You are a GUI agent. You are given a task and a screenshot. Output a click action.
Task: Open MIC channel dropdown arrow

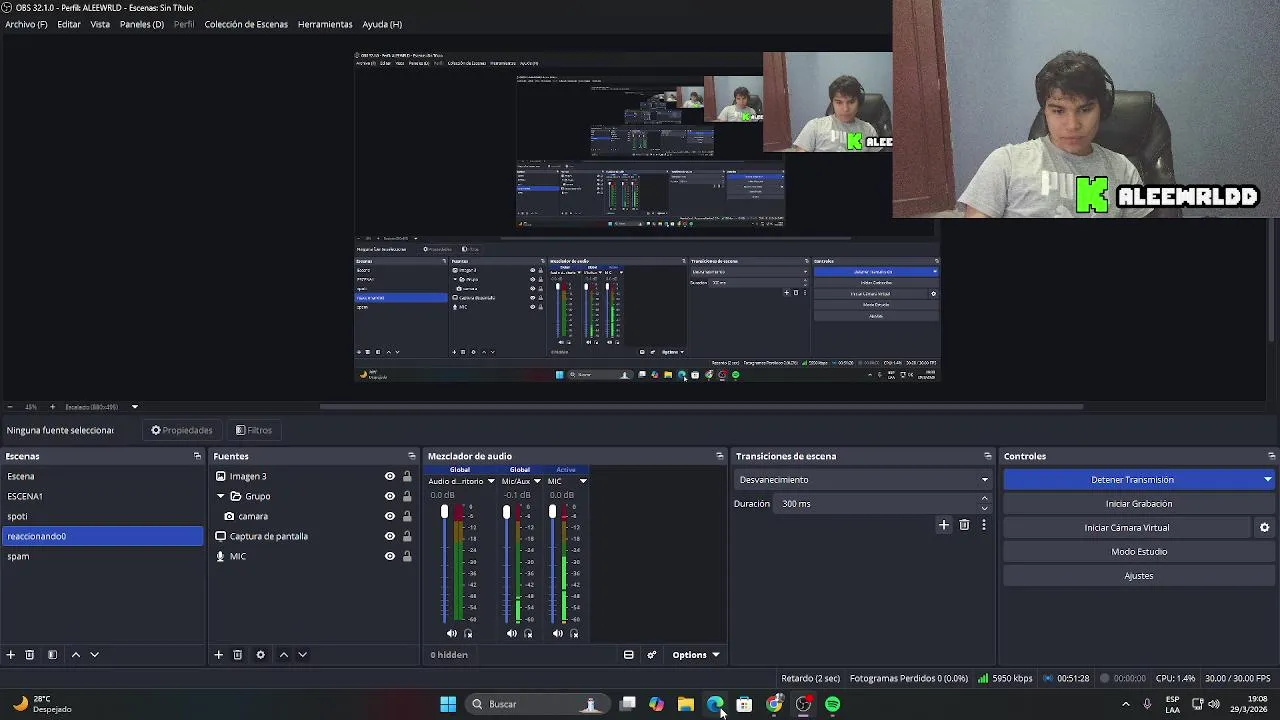(x=583, y=481)
